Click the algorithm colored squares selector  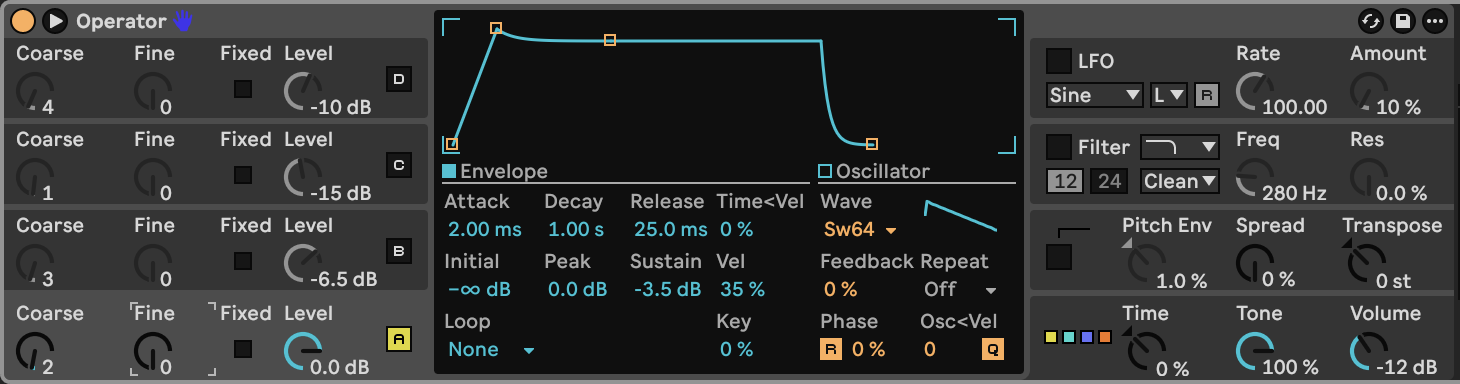(1078, 337)
